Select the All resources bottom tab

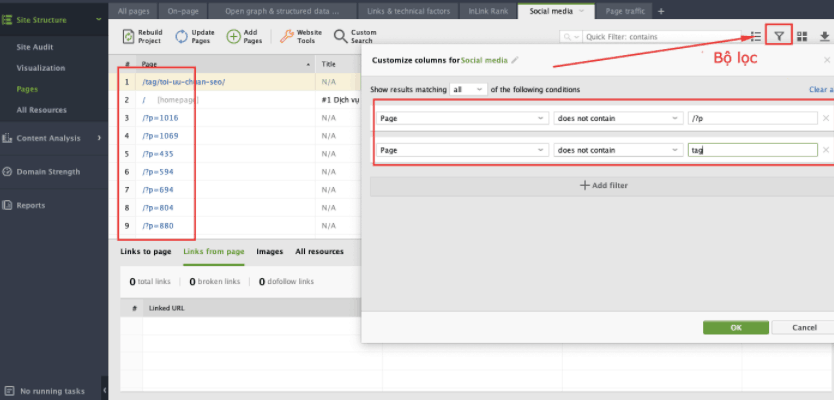coord(319,252)
